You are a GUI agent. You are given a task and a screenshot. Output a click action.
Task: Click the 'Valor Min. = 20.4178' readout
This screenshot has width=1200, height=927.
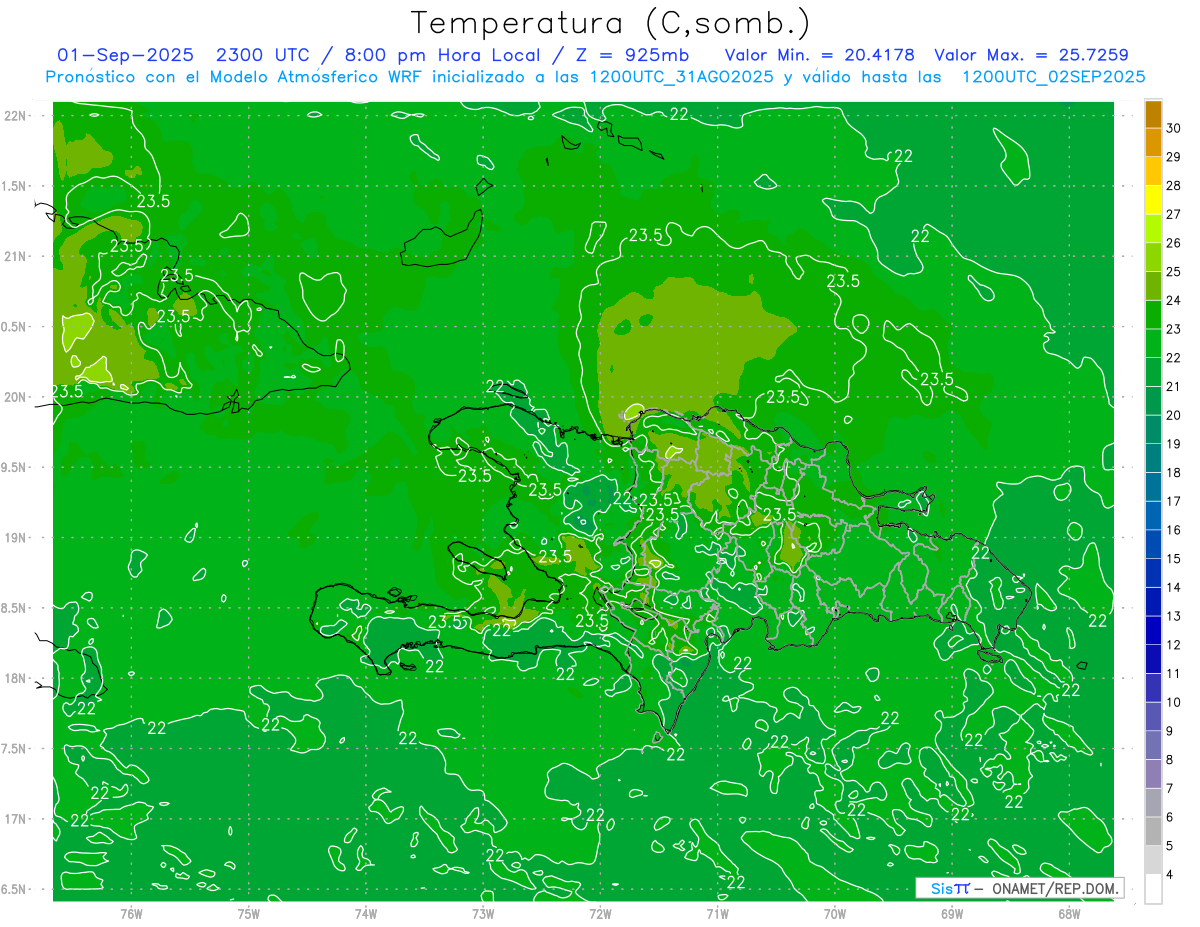[819, 55]
